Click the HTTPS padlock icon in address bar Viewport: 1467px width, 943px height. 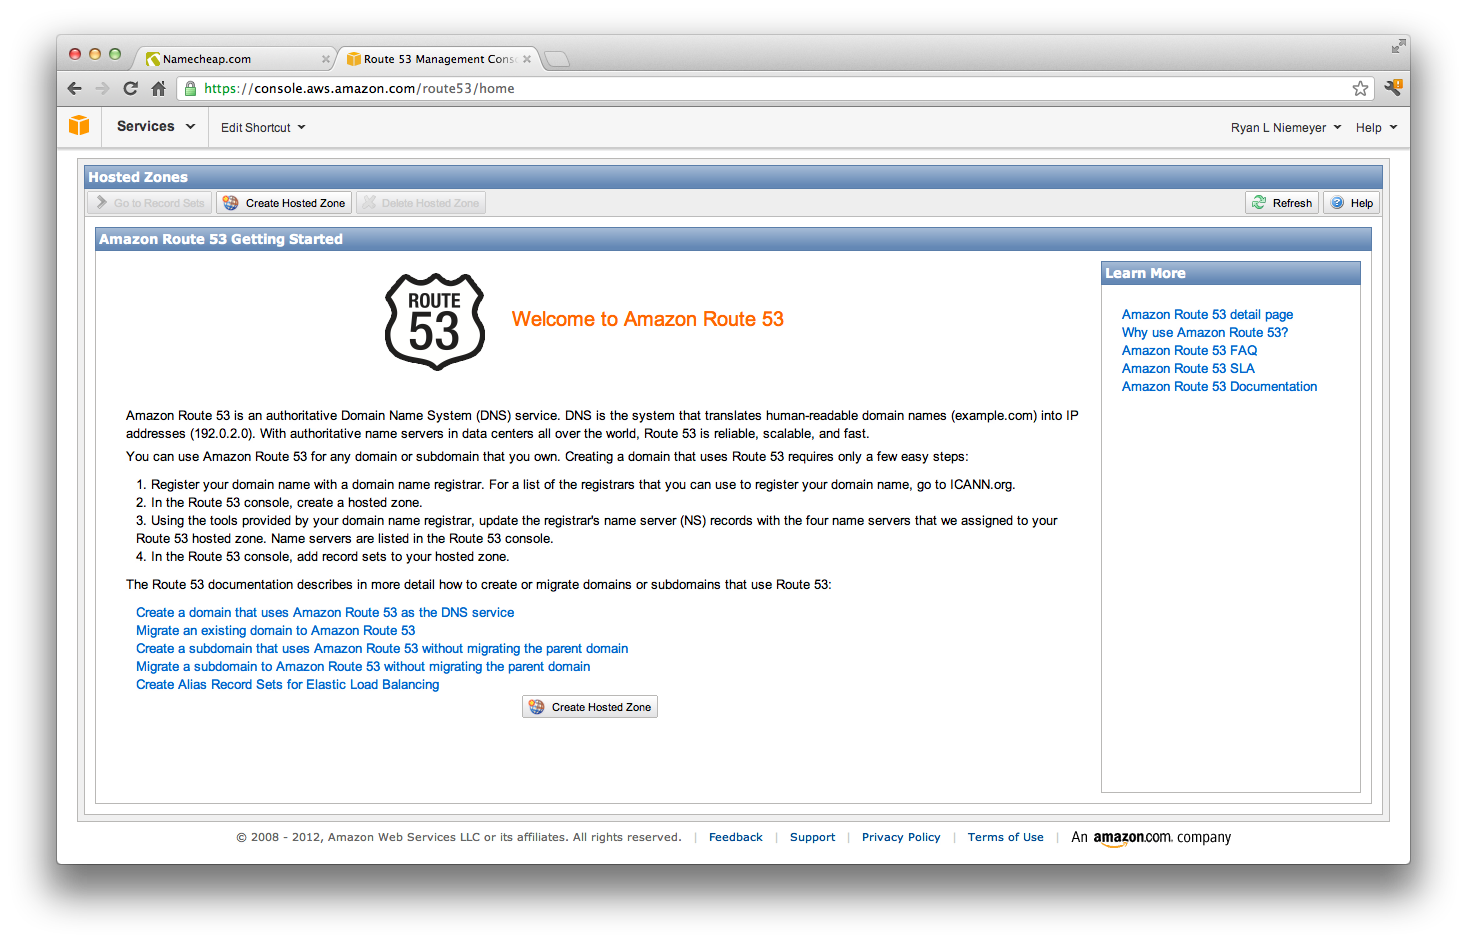[190, 88]
